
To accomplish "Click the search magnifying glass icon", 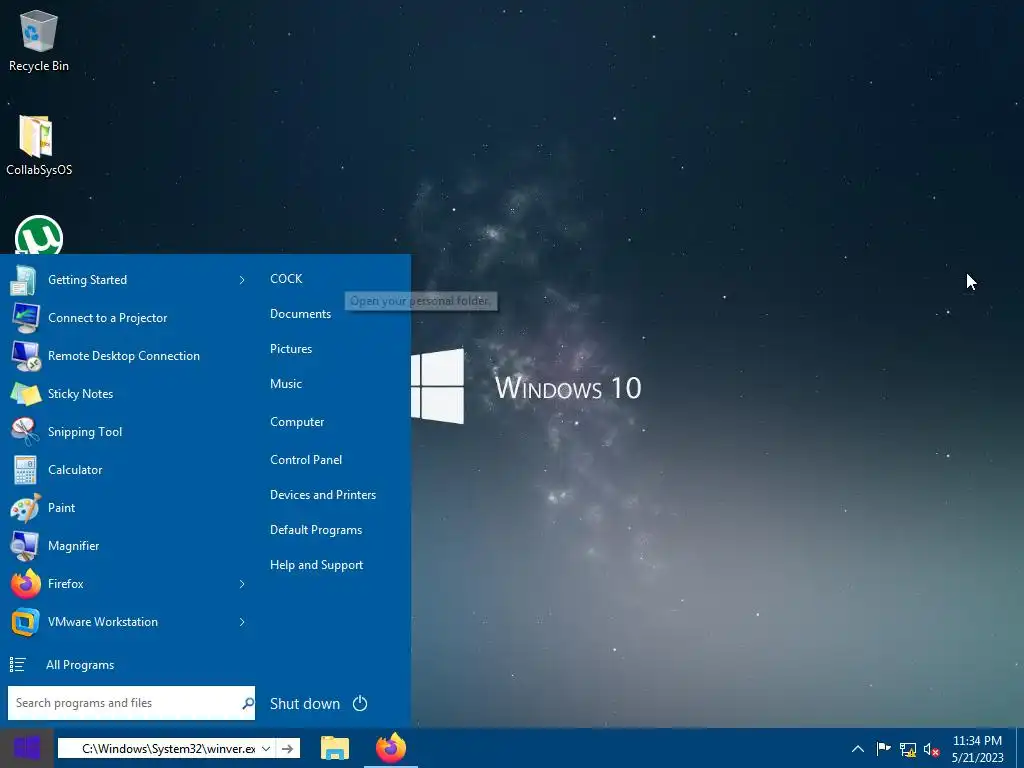I will click(248, 703).
